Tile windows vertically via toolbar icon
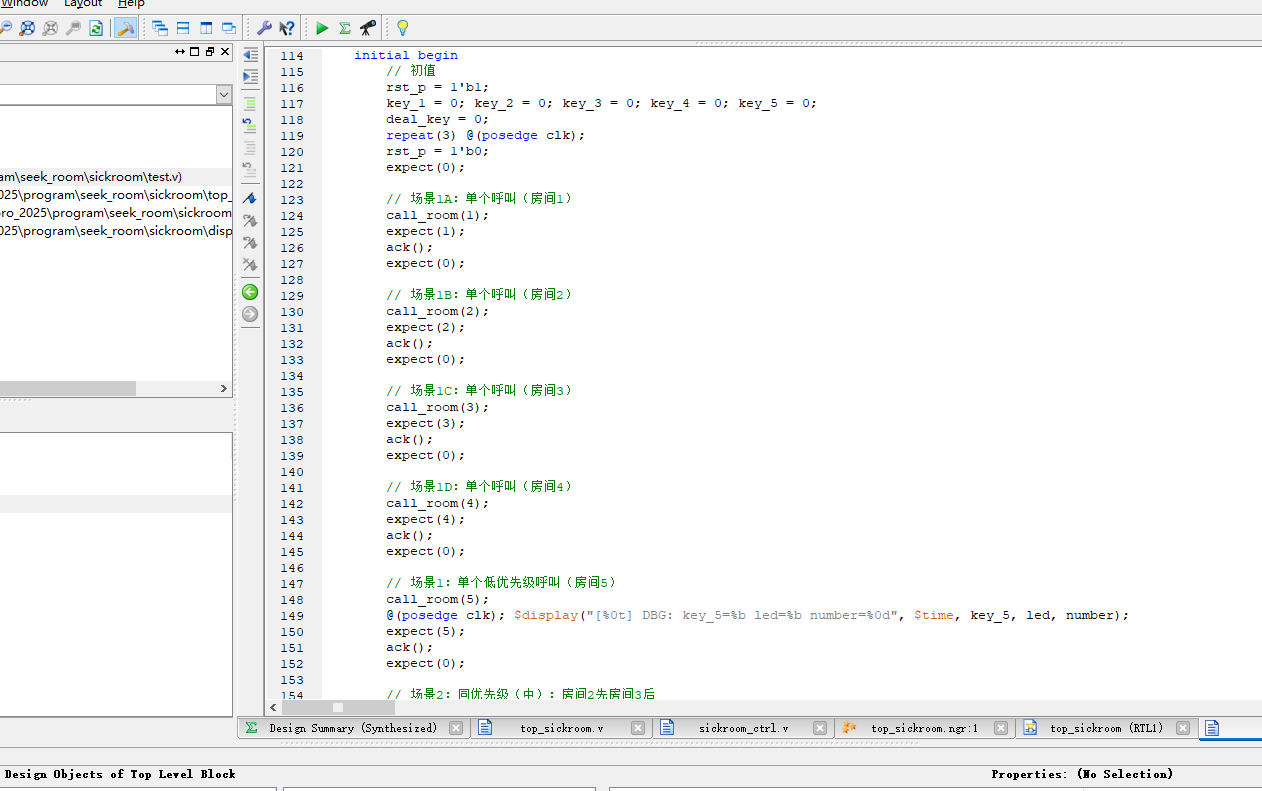The width and height of the screenshot is (1262, 791). click(x=206, y=28)
